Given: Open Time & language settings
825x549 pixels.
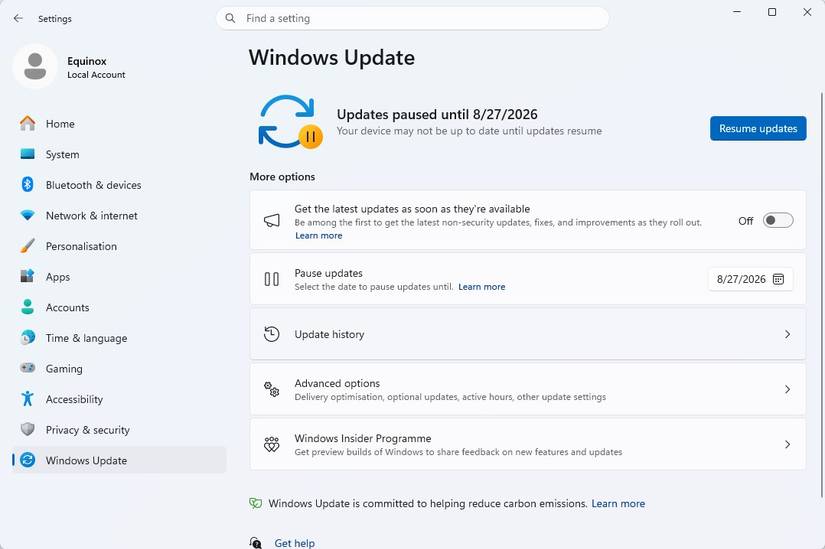Looking at the screenshot, I should tap(119, 337).
